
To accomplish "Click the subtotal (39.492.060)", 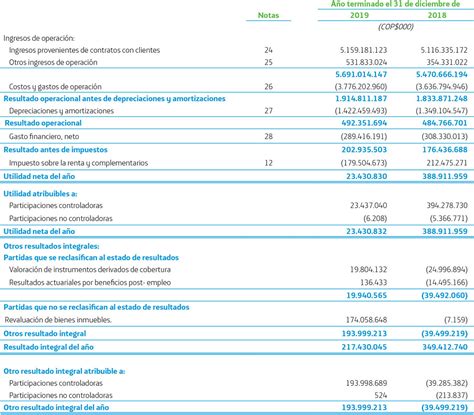I will [445, 295].
